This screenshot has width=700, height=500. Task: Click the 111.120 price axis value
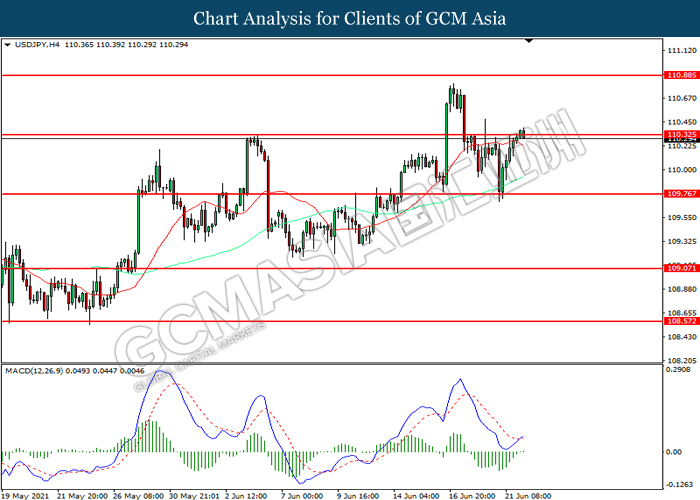(682, 50)
